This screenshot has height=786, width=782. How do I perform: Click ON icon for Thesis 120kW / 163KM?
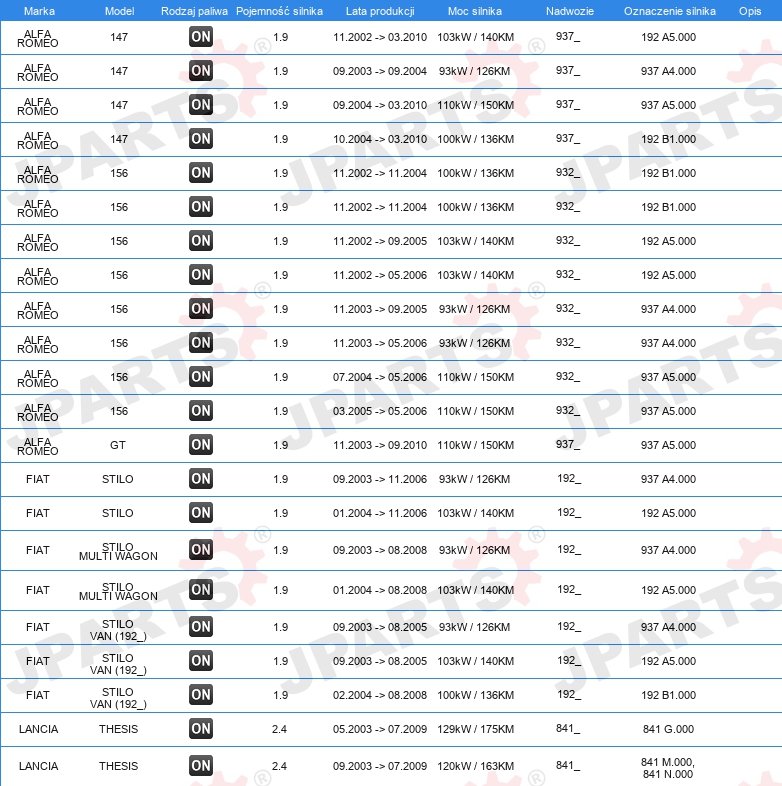click(201, 765)
